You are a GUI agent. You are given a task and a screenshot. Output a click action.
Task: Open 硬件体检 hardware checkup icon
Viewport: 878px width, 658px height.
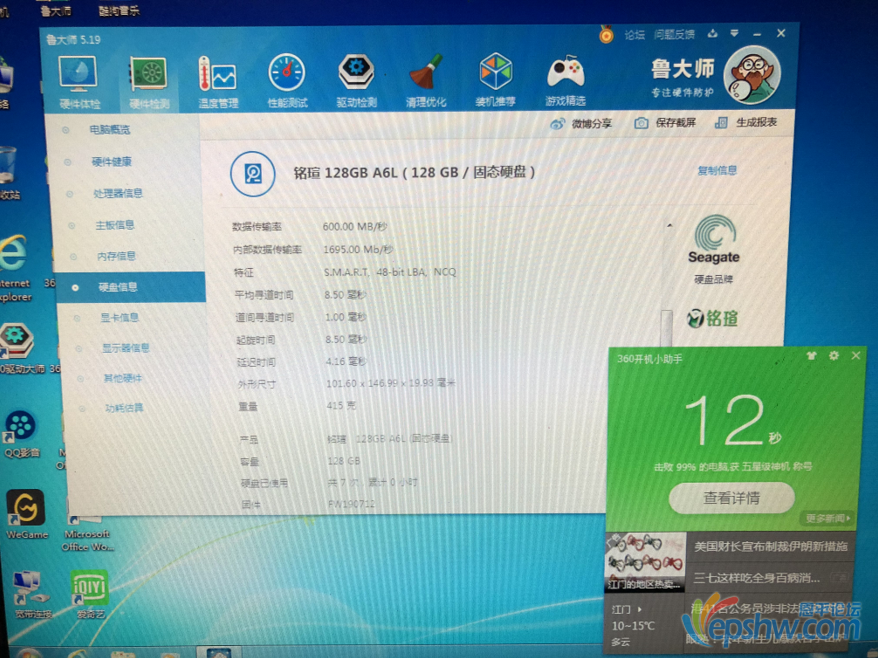click(78, 82)
